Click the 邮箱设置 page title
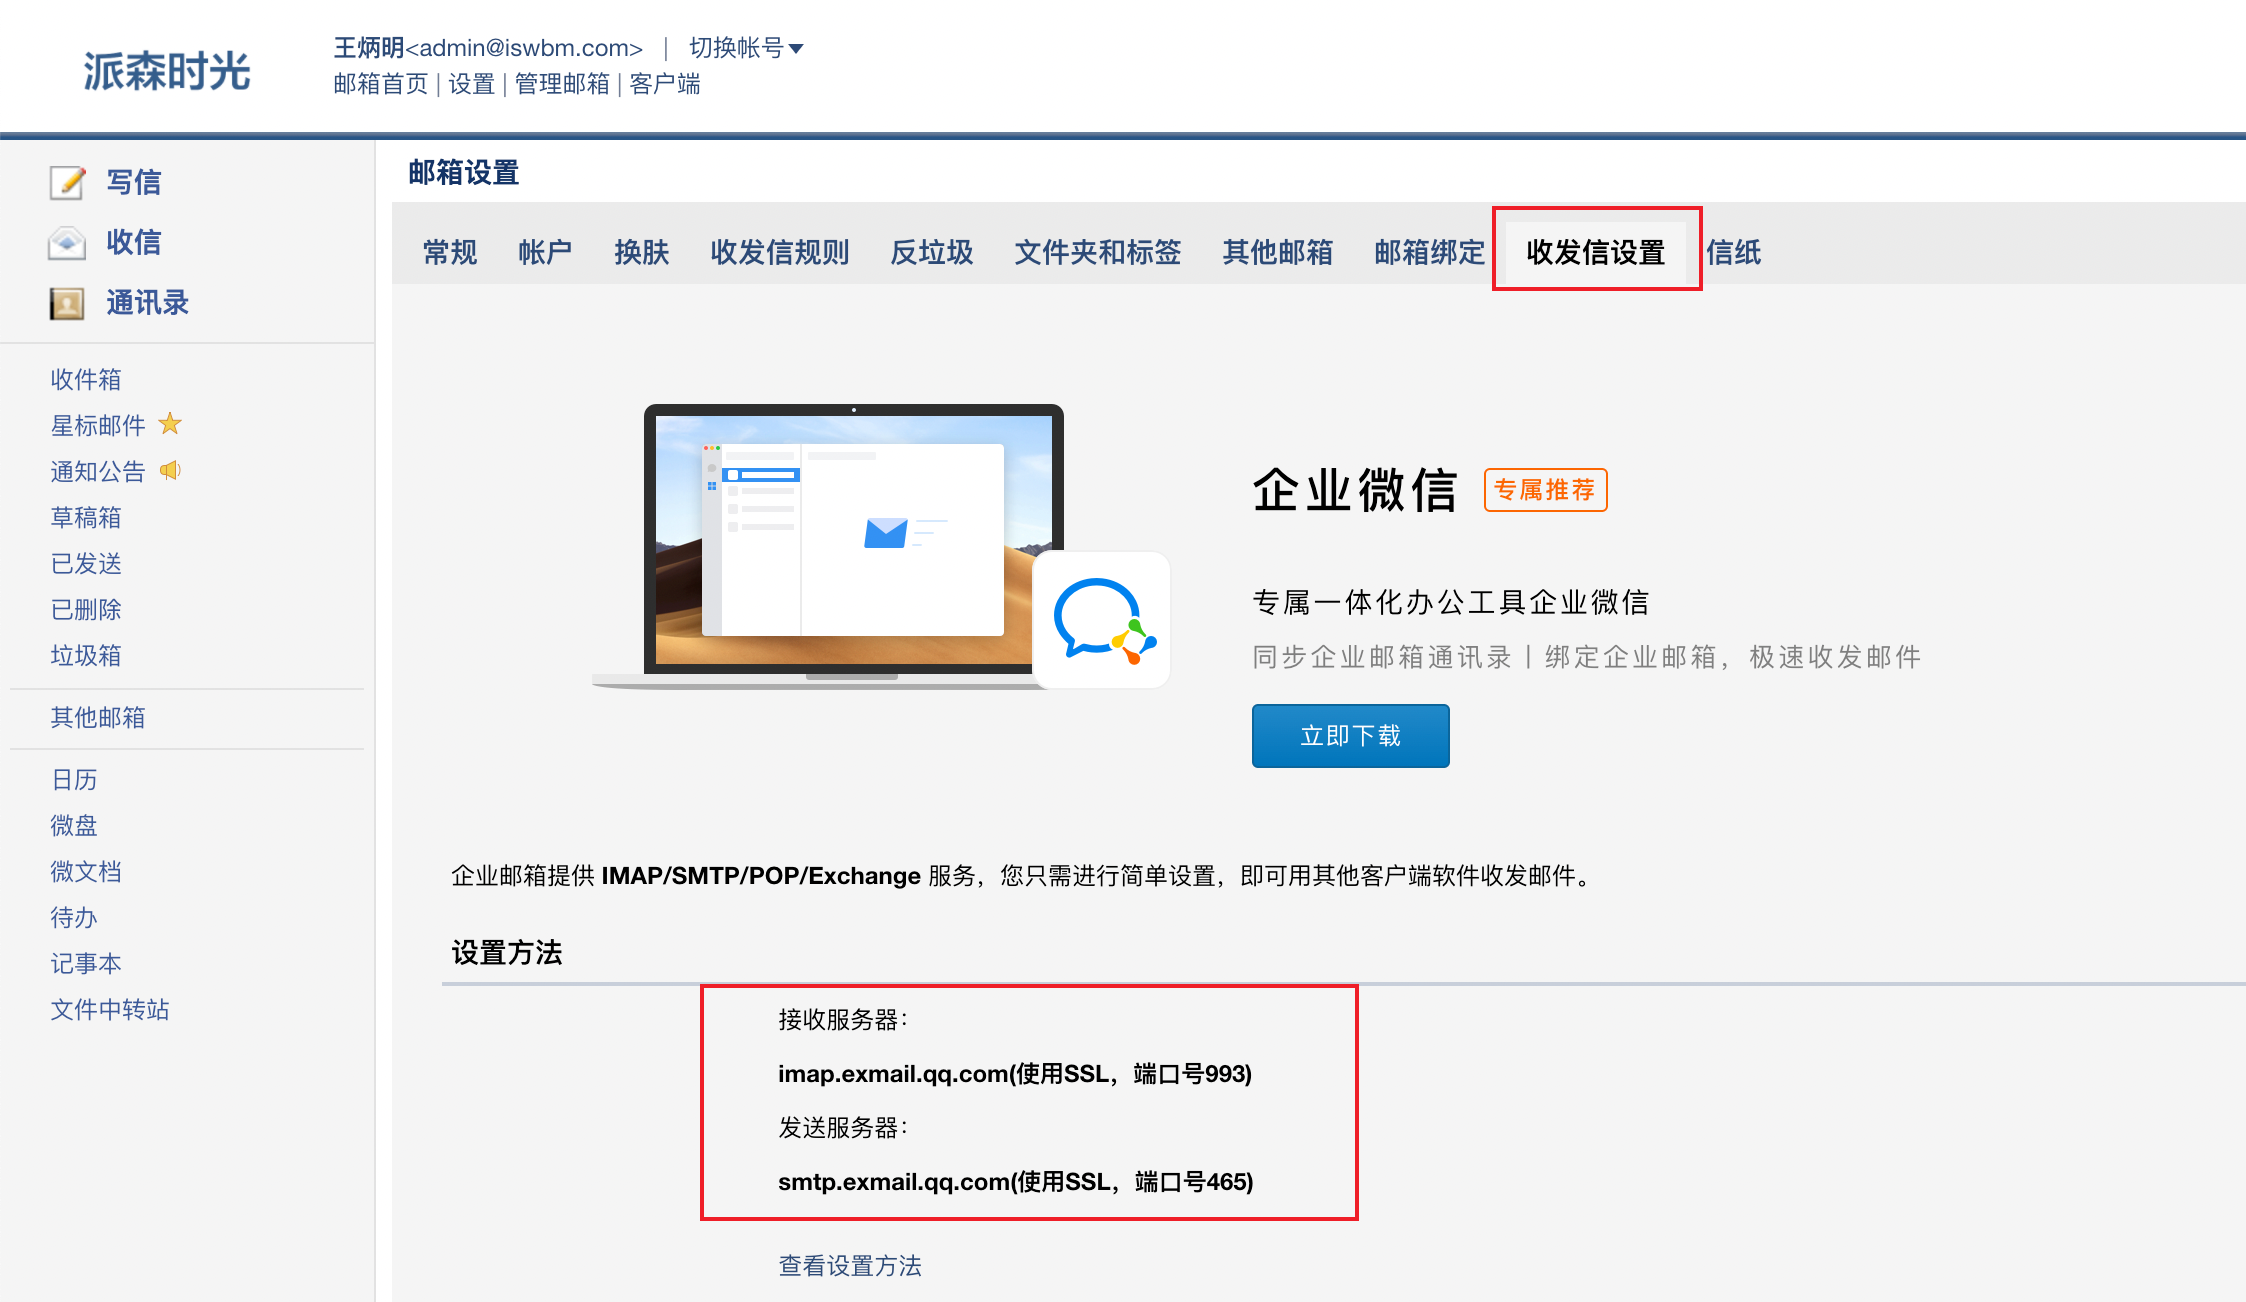The image size is (2246, 1302). [x=464, y=172]
